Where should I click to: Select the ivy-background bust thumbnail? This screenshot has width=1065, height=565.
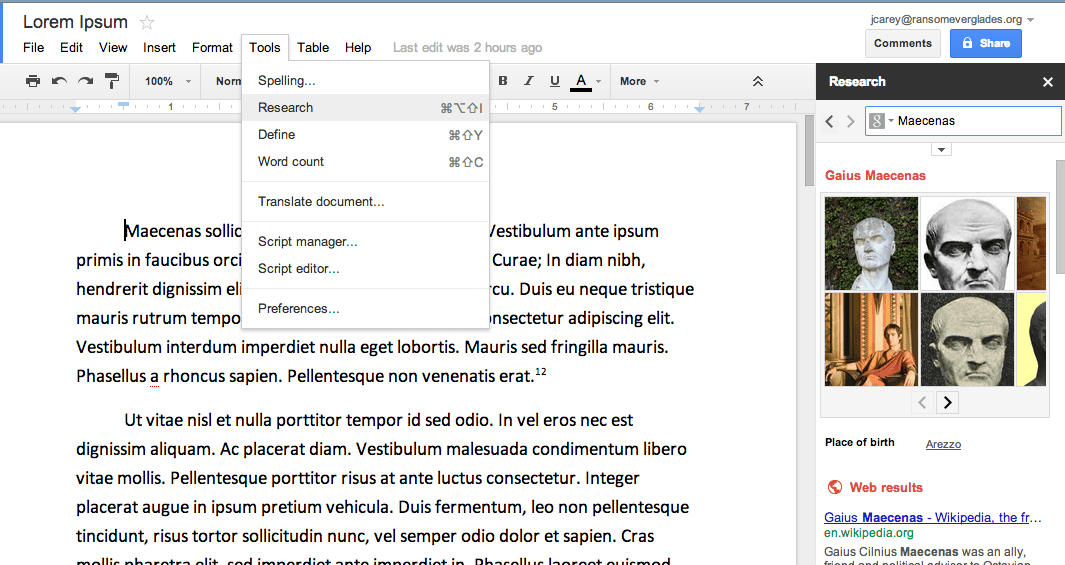tap(871, 244)
